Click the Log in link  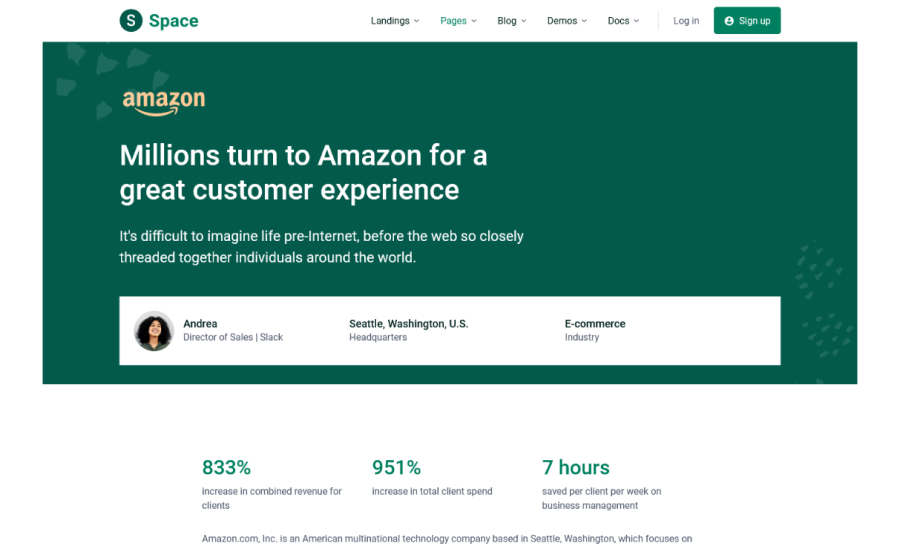coord(686,21)
